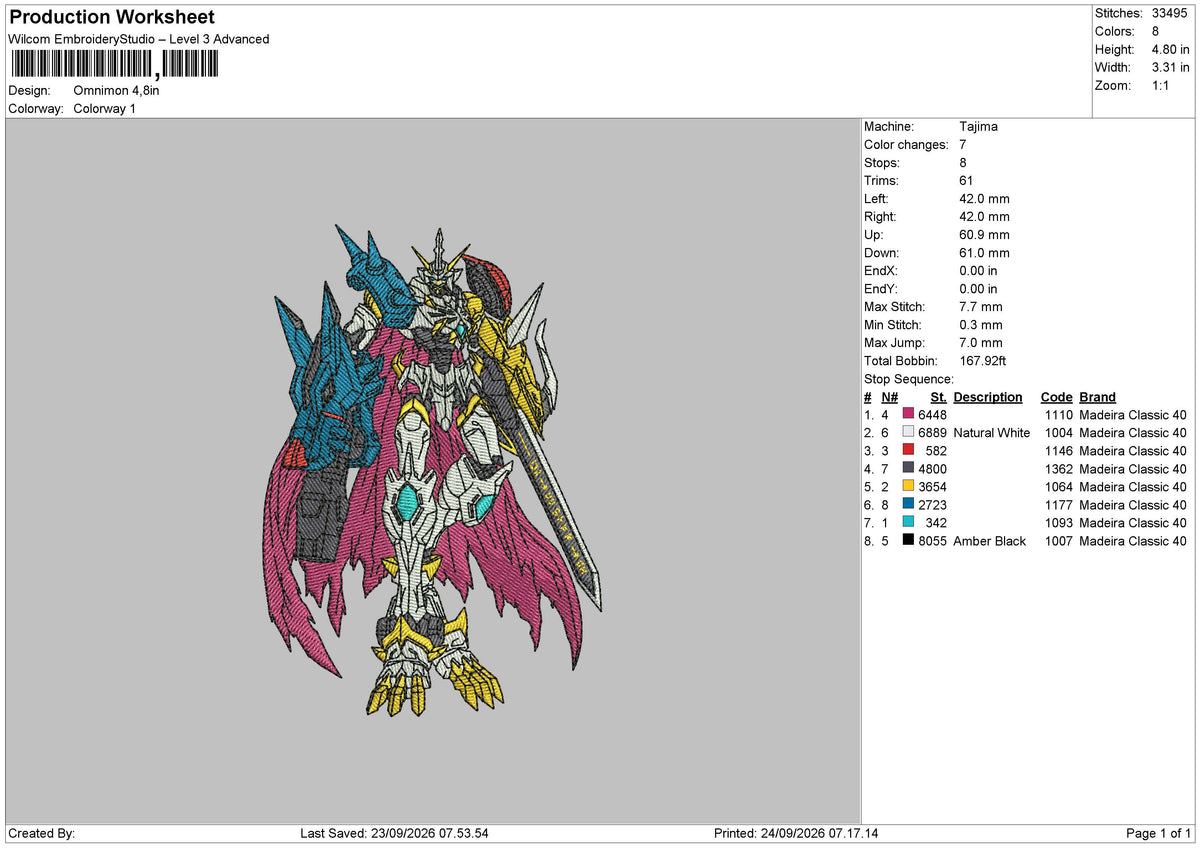Click the 'Color changes:' label
Screen dimensions: 1200x848
pos(906,145)
